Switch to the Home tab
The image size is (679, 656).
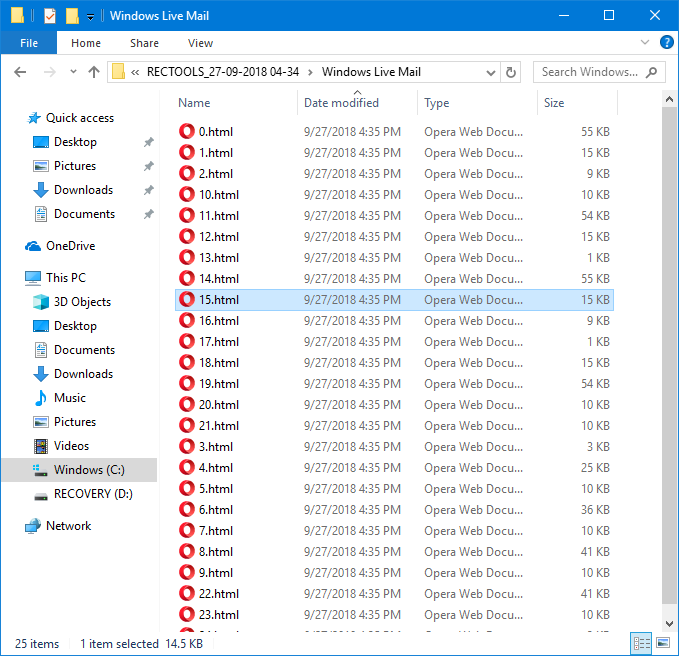coord(86,43)
